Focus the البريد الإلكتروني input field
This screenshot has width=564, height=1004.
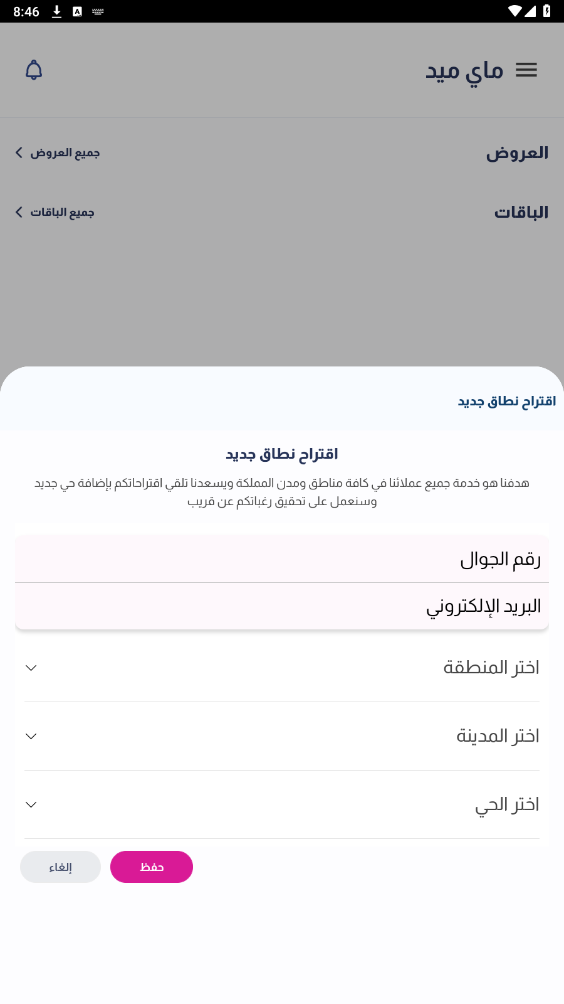(282, 606)
